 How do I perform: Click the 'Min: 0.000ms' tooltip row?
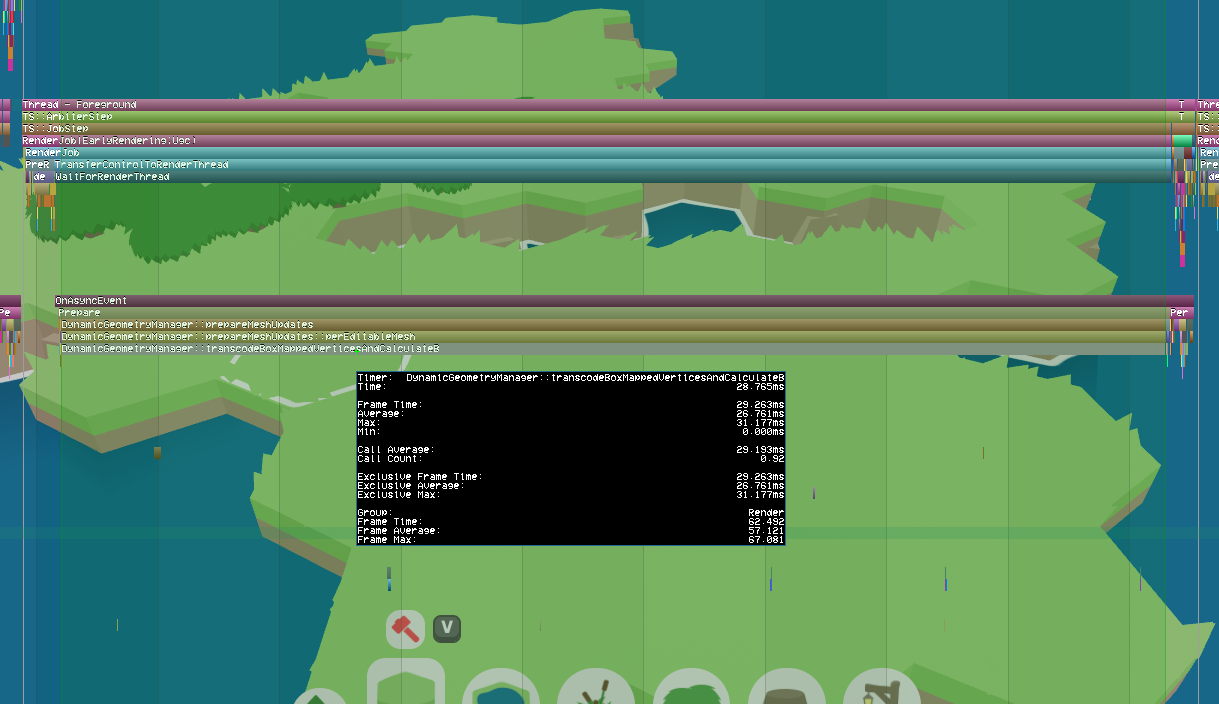click(571, 431)
